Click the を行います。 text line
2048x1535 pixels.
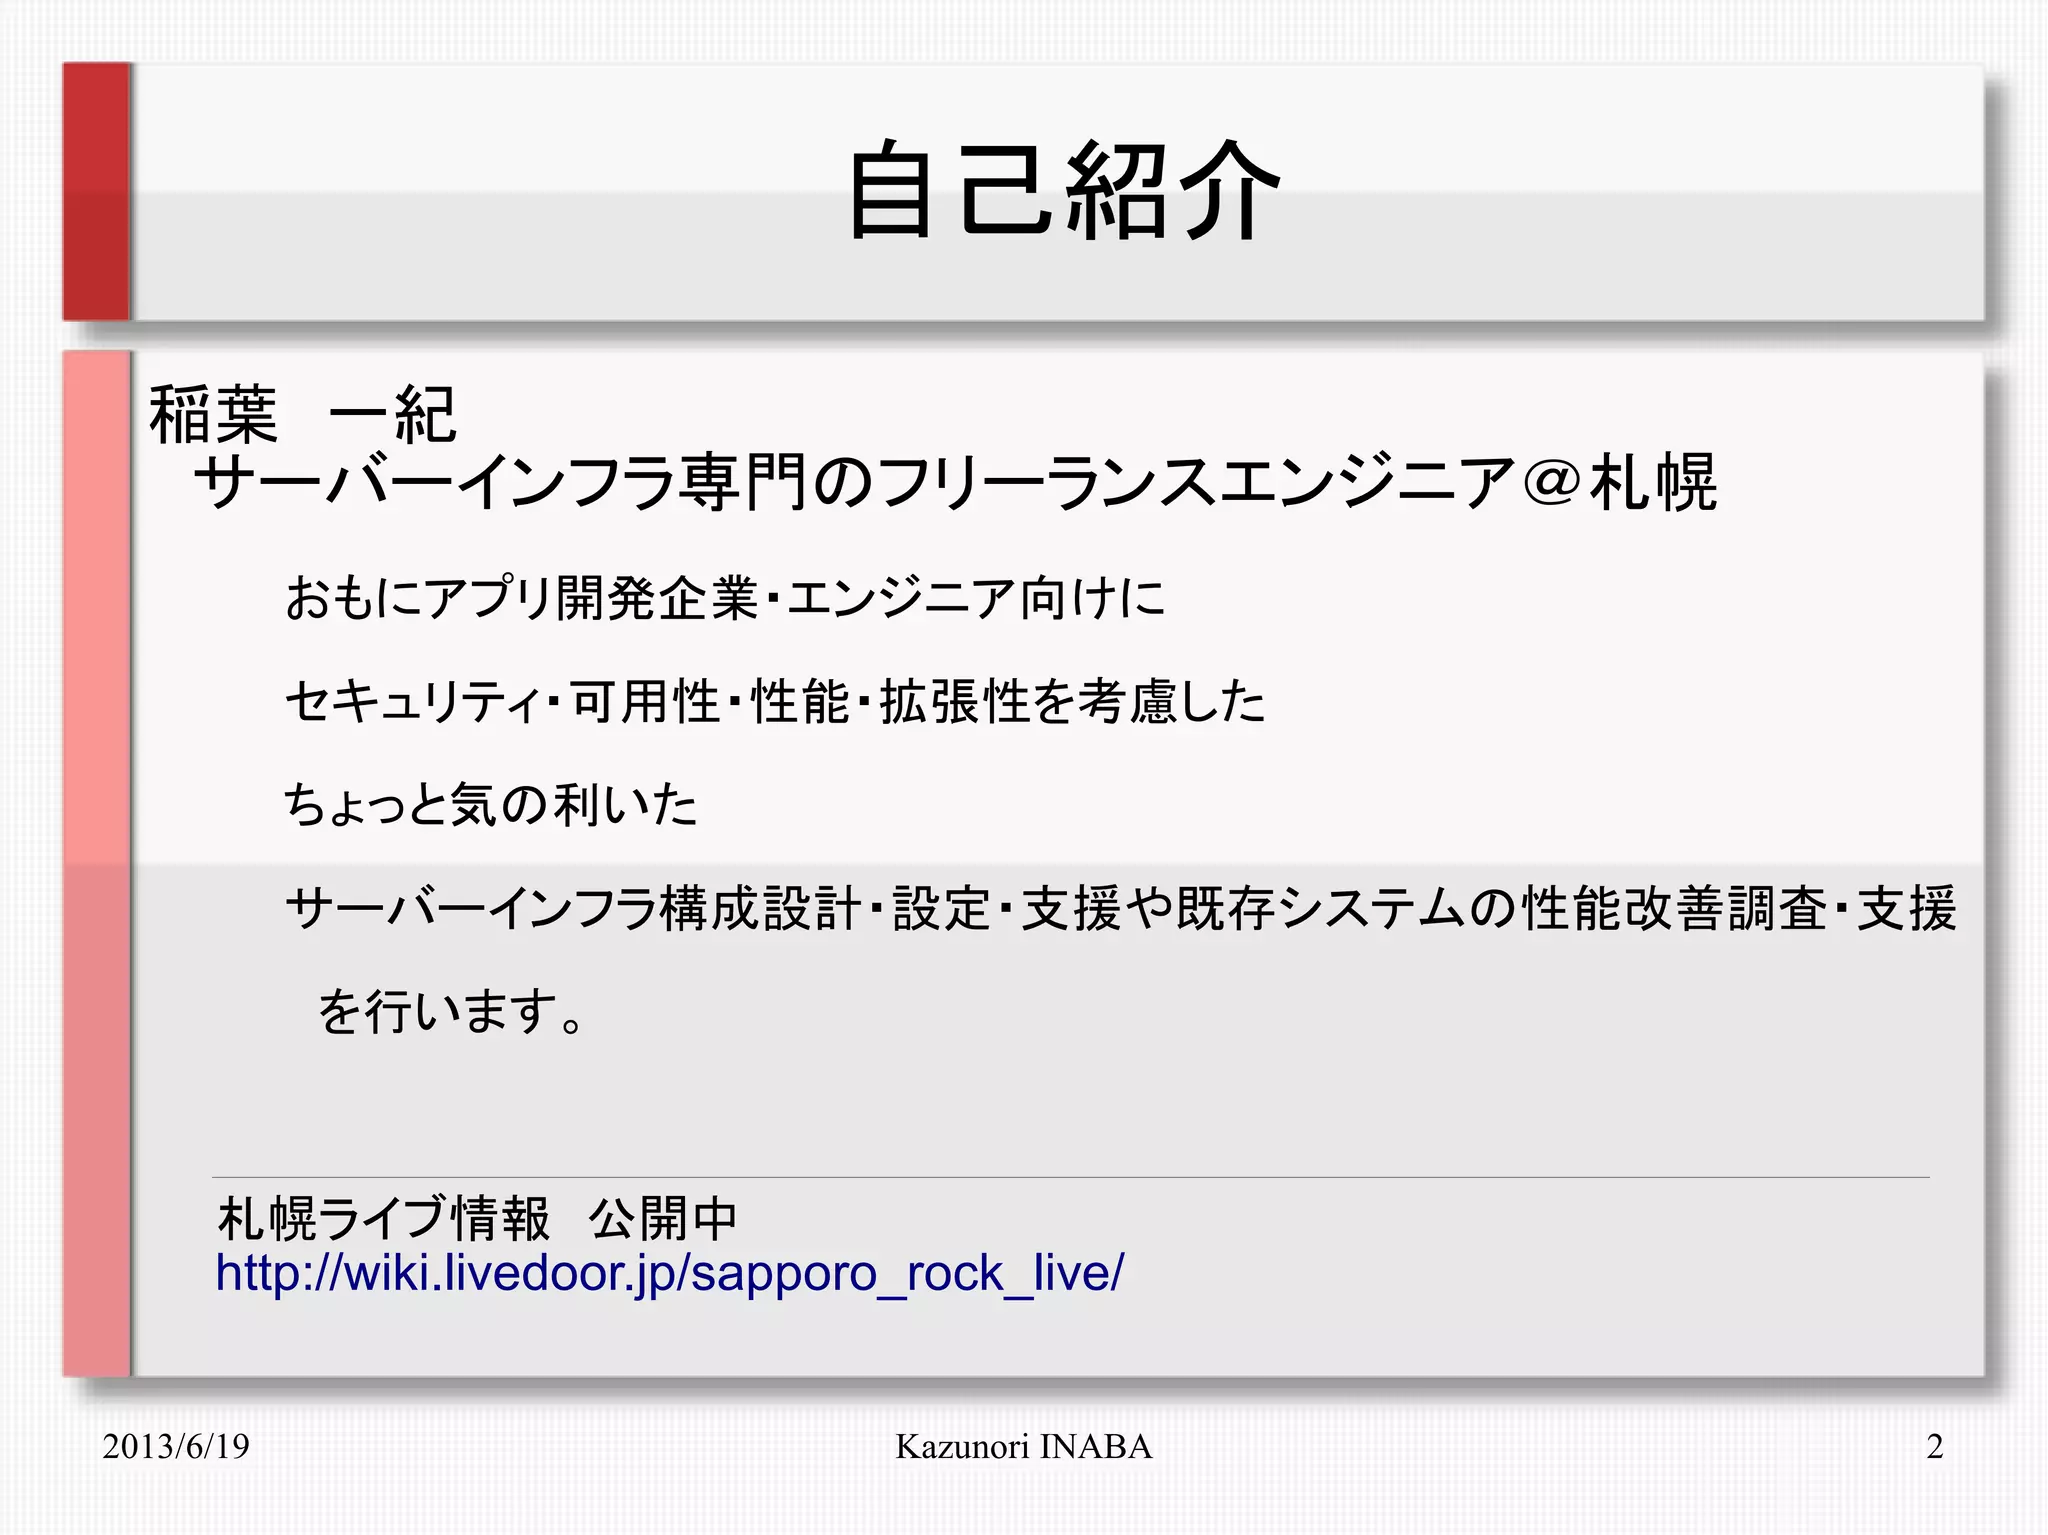click(451, 1011)
